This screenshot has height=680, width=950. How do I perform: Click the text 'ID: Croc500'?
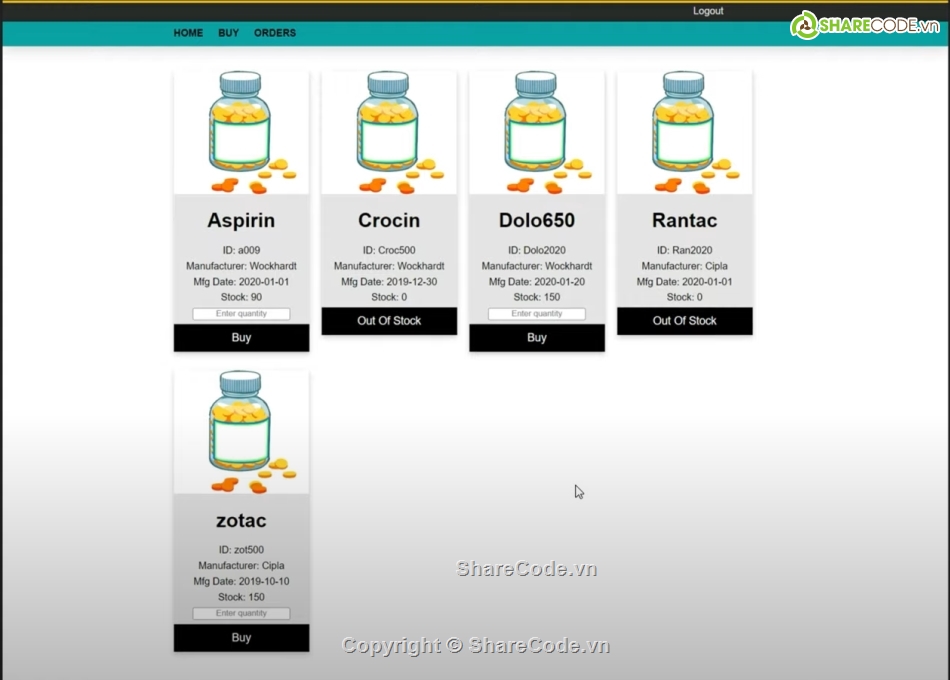(389, 250)
